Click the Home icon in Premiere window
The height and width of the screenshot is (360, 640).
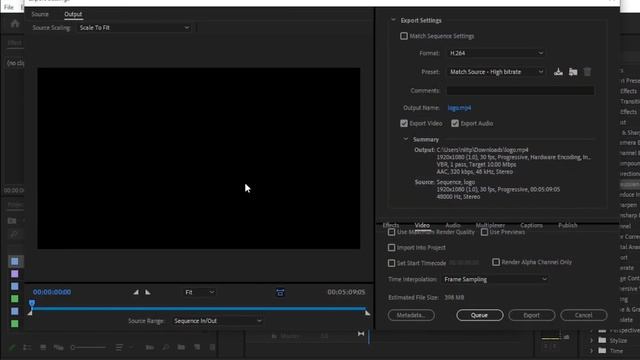click(x=15, y=24)
